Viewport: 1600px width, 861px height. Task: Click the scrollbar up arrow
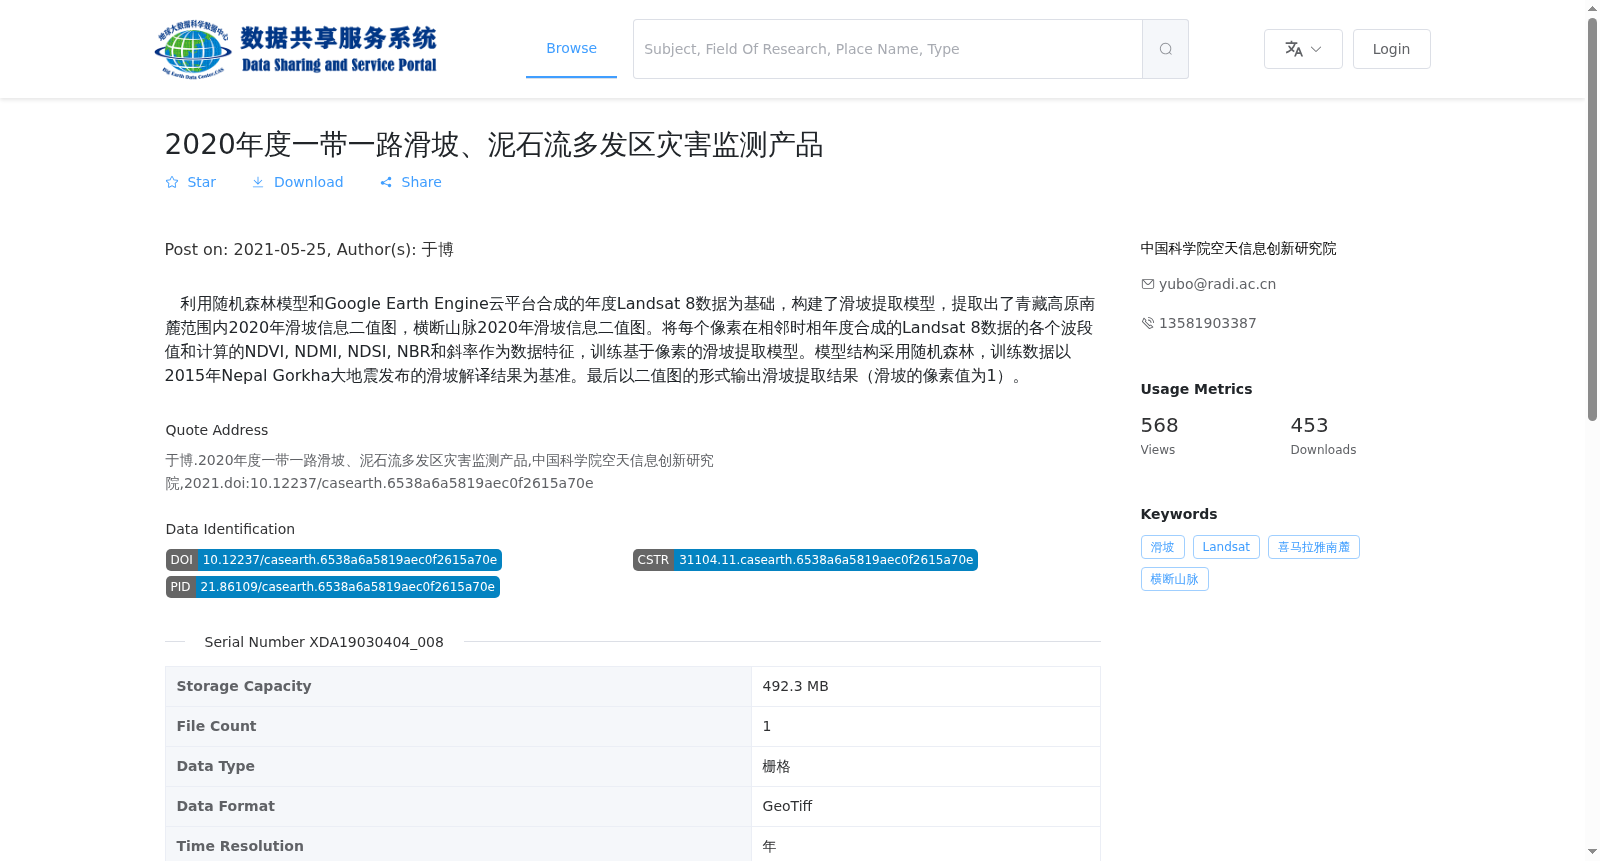tap(1592, 8)
